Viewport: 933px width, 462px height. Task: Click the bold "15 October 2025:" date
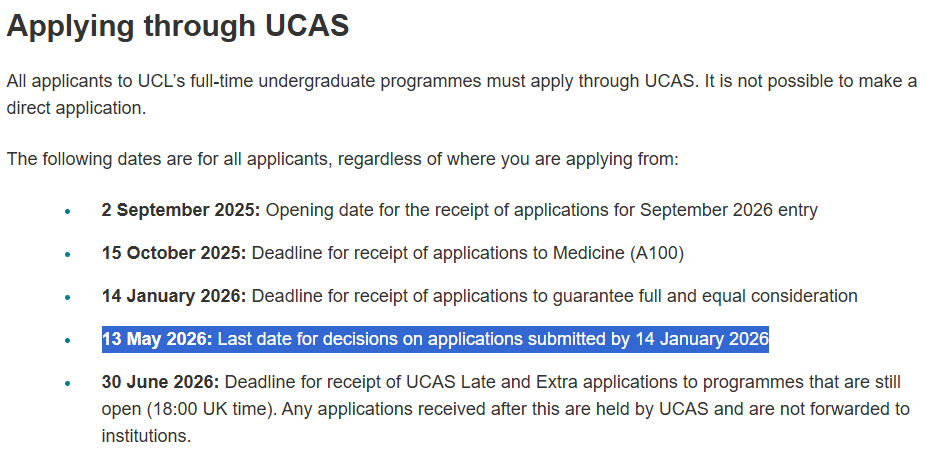(173, 253)
